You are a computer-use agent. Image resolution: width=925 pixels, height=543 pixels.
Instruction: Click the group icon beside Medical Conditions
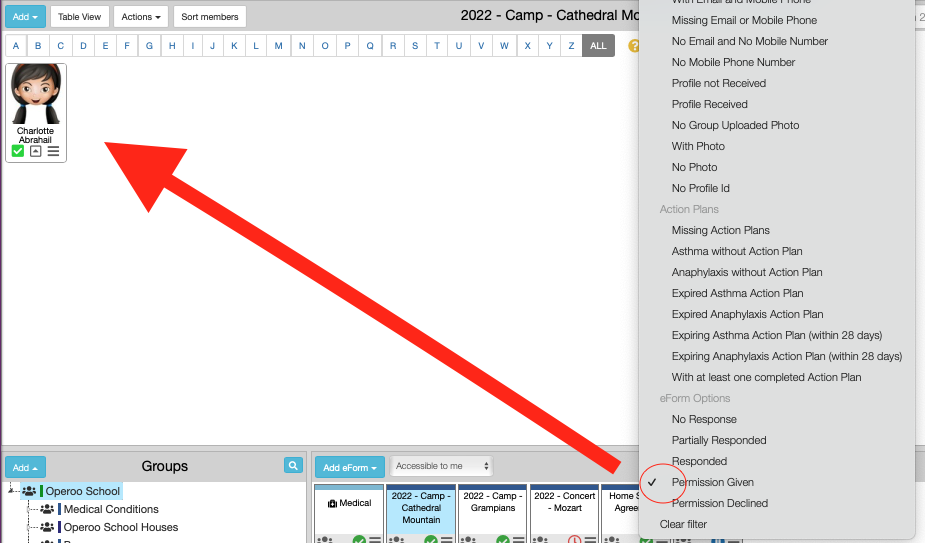coord(47,509)
